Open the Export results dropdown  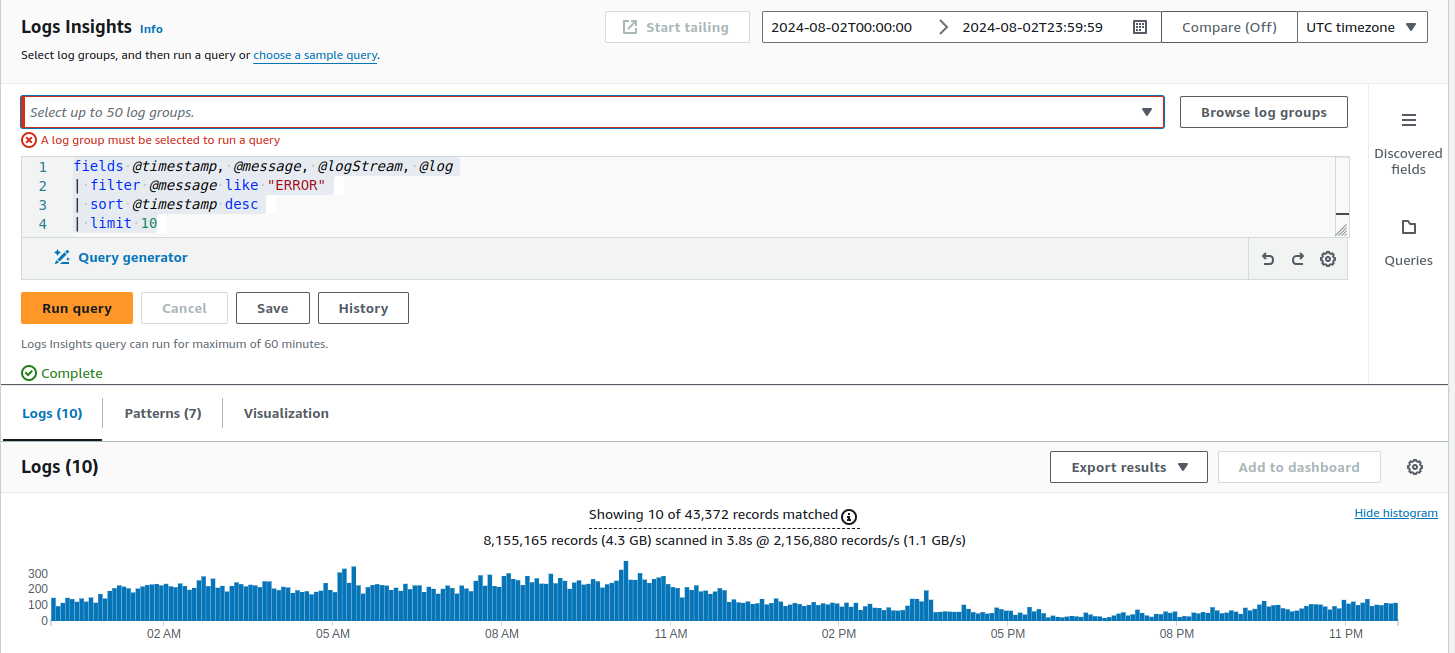1128,467
